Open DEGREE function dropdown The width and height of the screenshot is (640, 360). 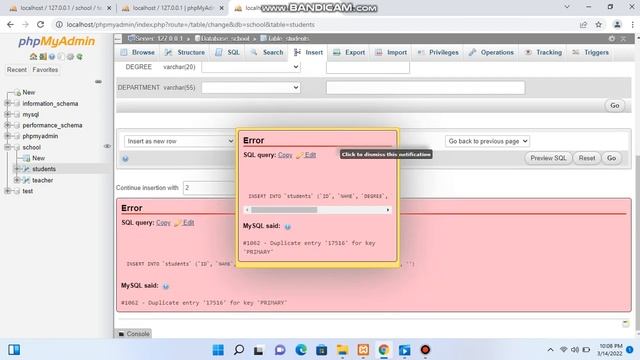[x=251, y=67]
